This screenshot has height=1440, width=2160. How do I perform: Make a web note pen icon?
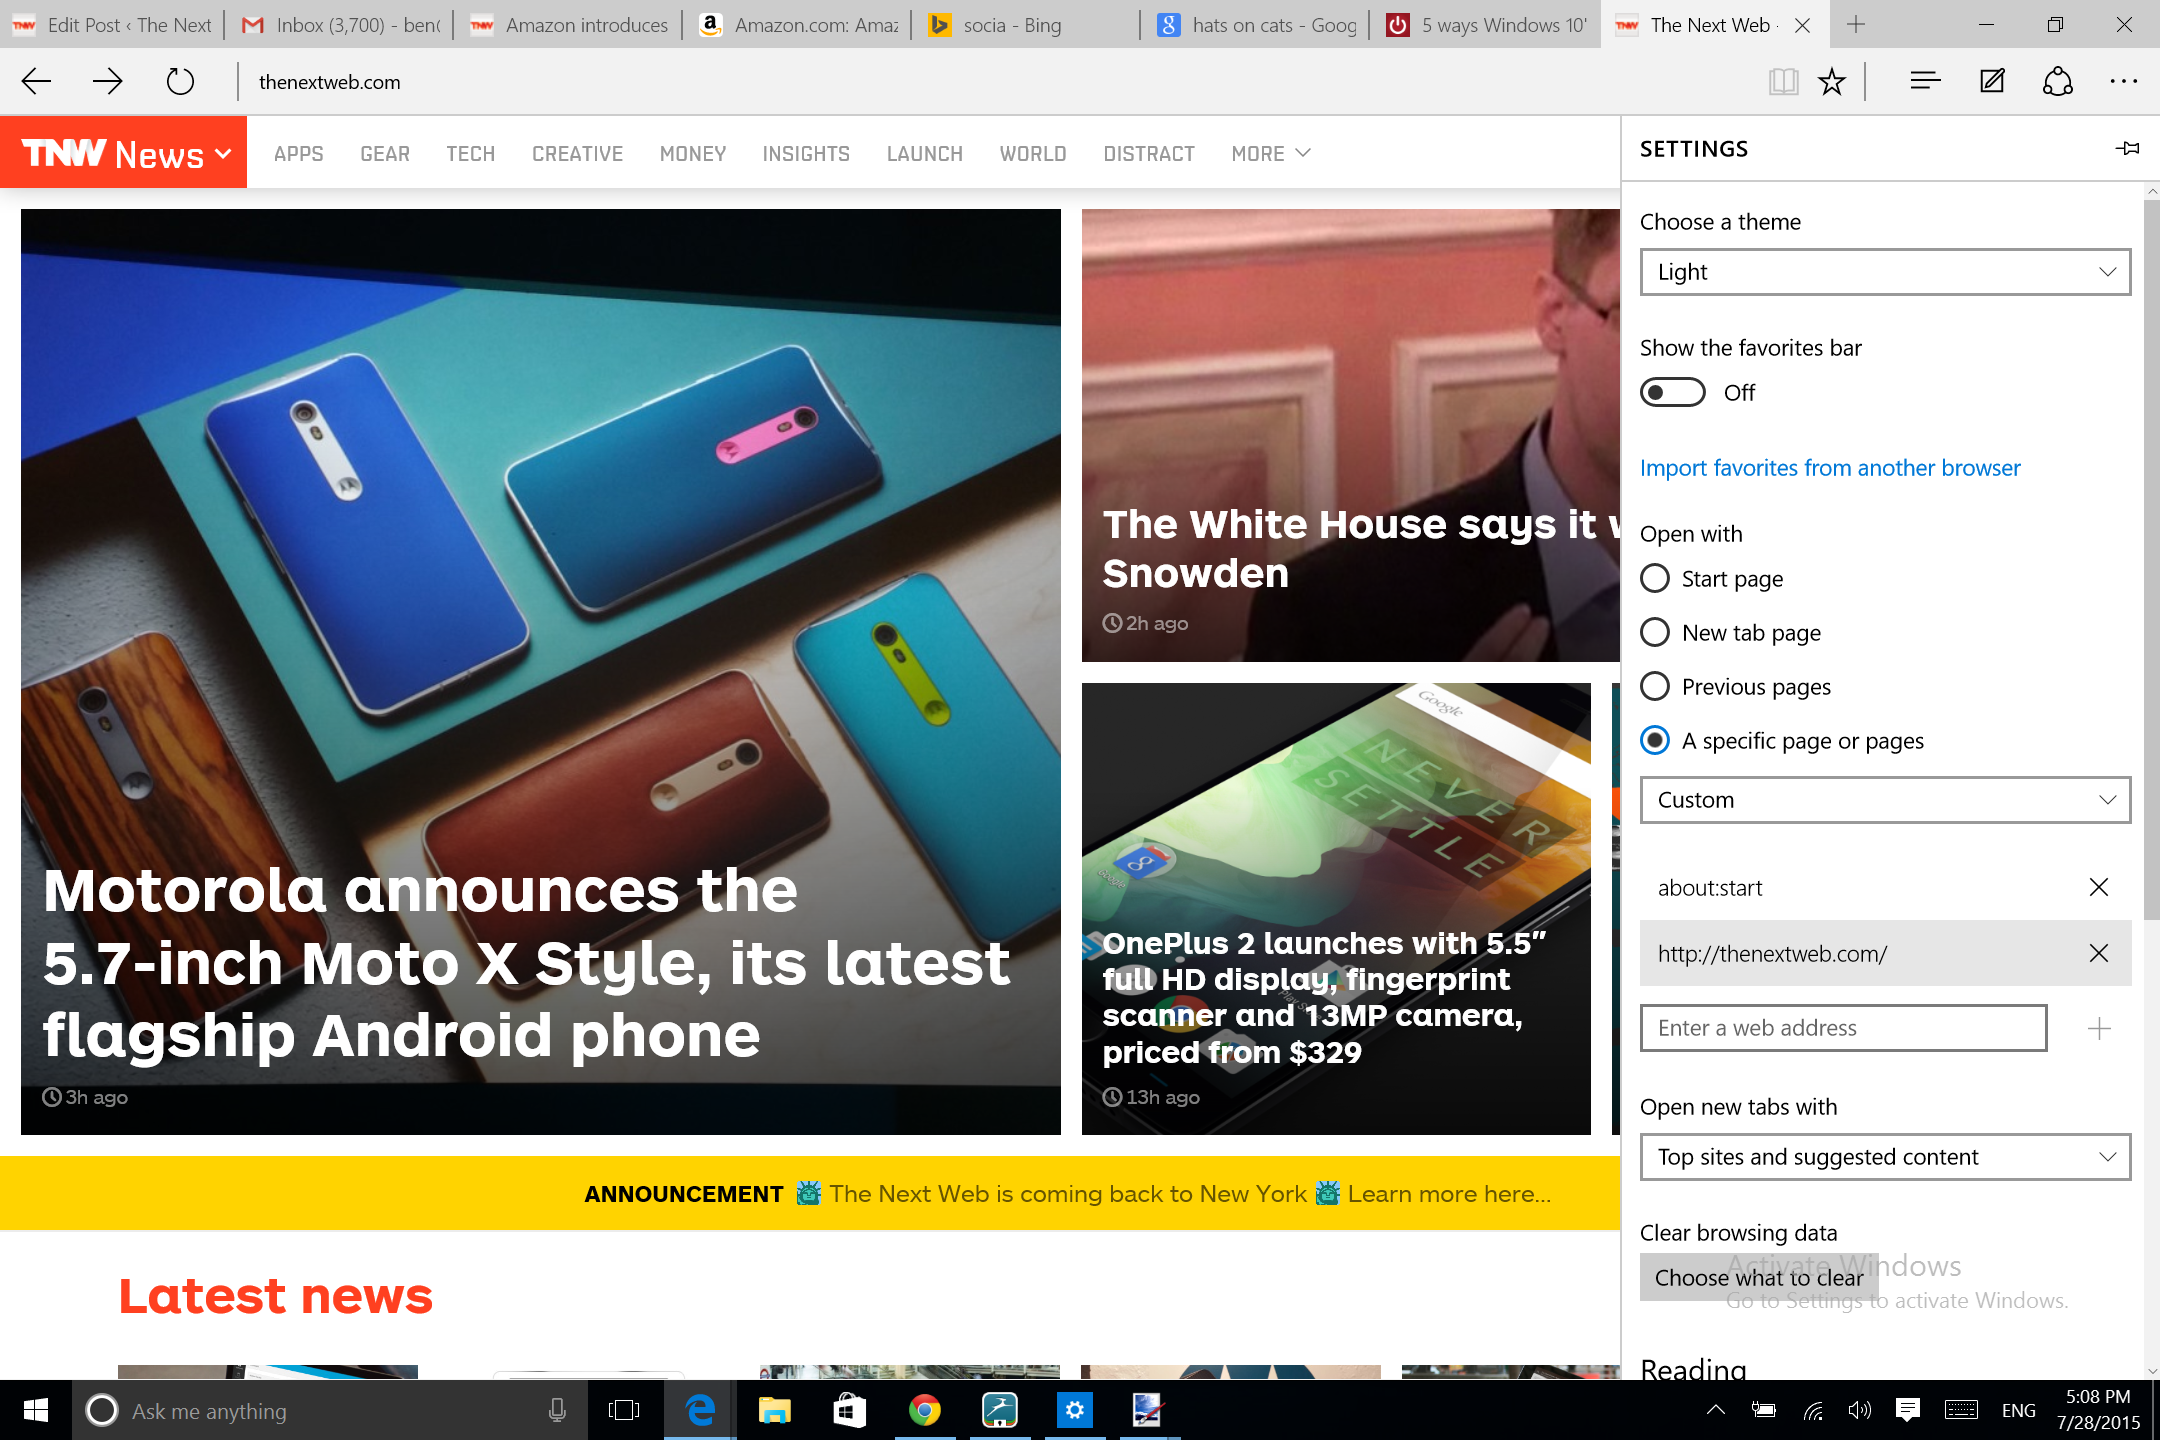click(1992, 81)
